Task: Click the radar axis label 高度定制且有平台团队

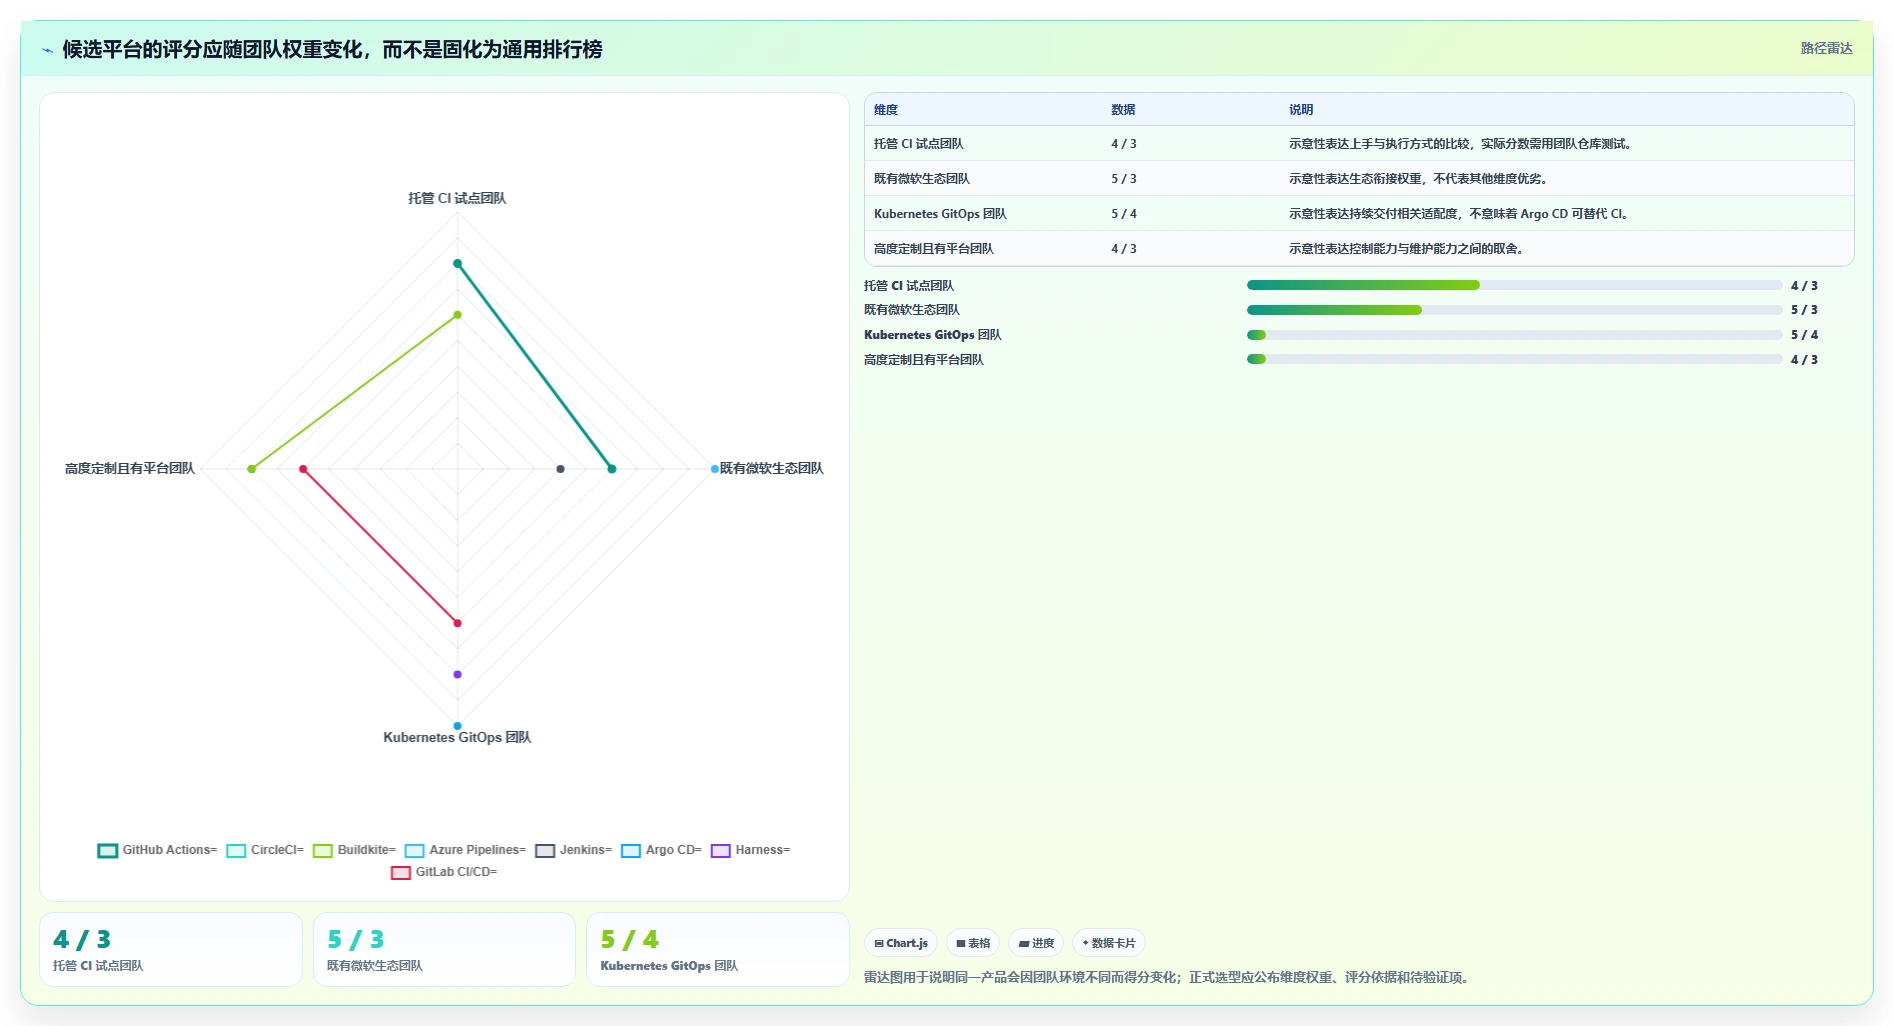Action: pos(130,469)
